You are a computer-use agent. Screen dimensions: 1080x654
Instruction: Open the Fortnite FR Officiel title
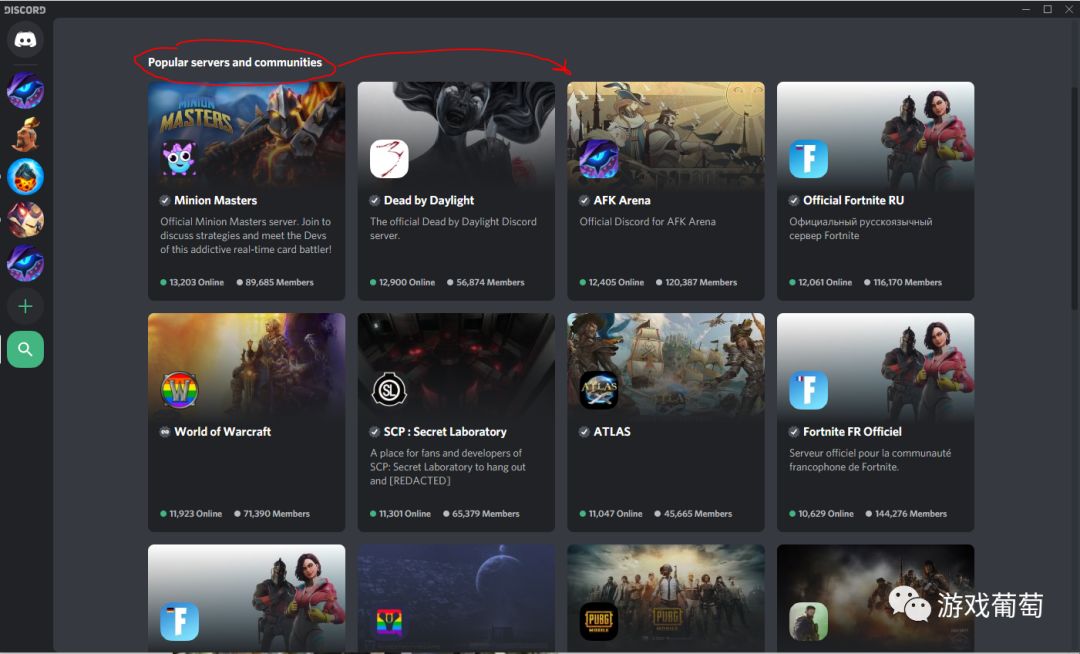coord(852,432)
